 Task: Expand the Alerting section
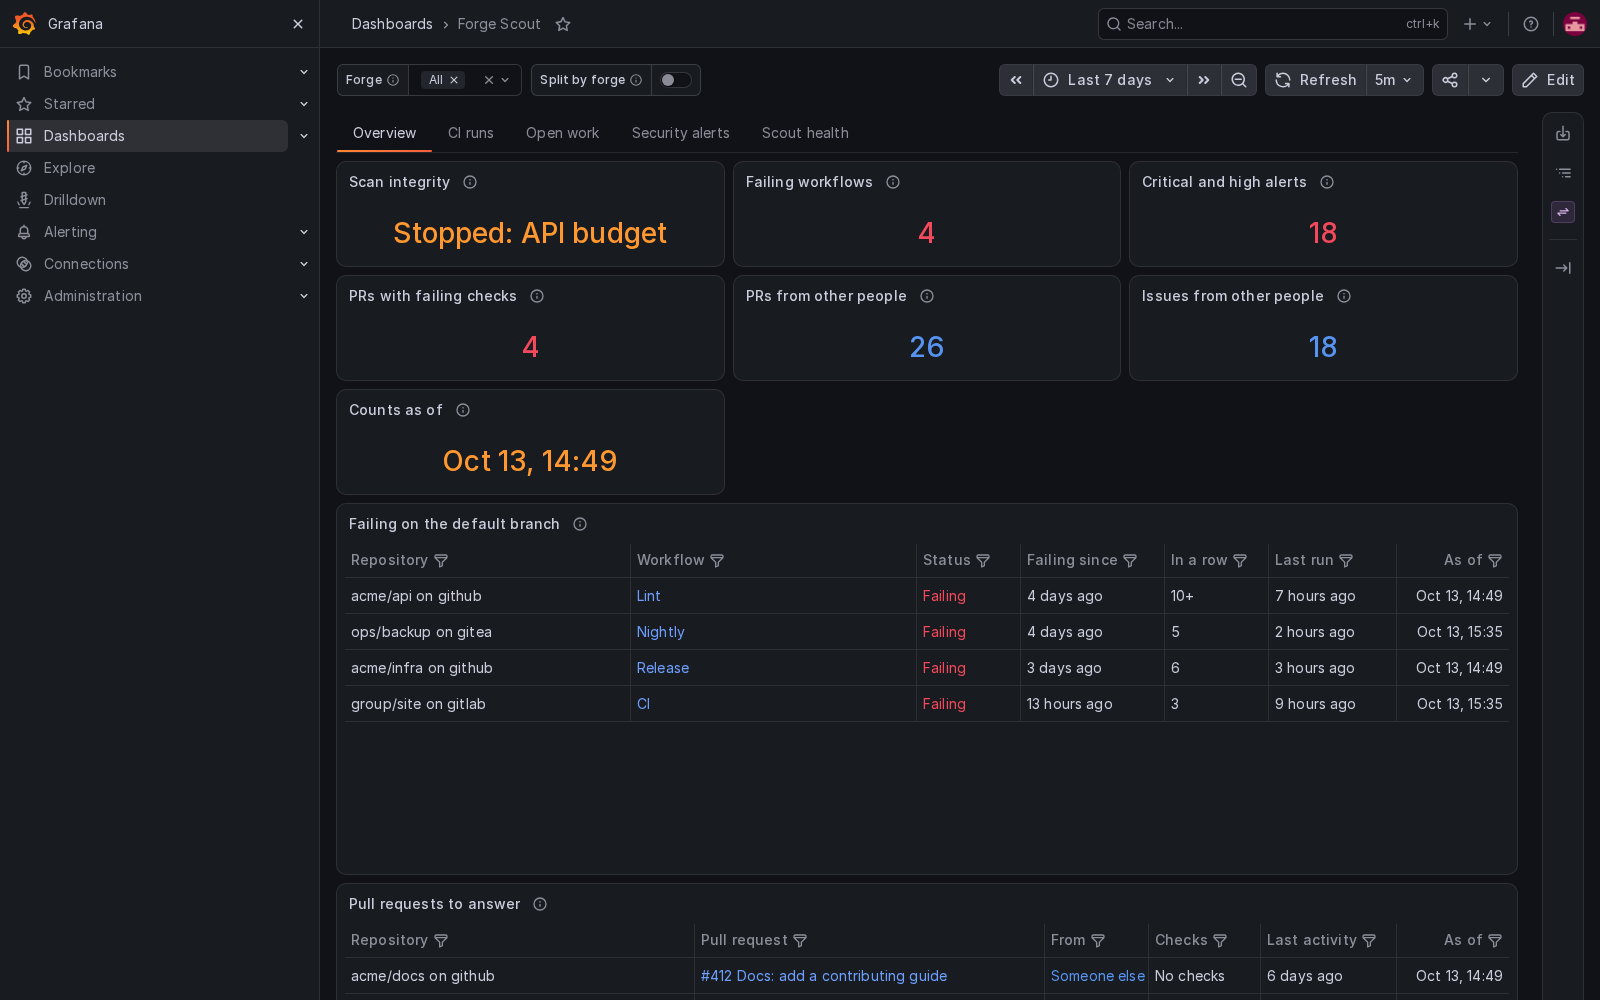pyautogui.click(x=304, y=232)
